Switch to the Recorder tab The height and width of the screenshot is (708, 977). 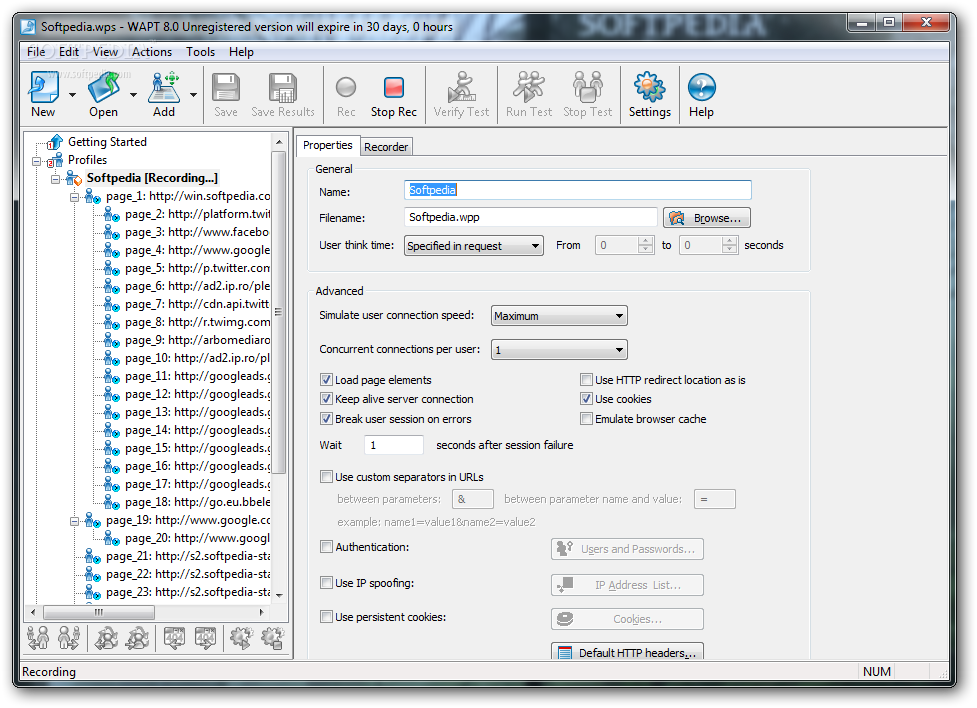click(386, 147)
